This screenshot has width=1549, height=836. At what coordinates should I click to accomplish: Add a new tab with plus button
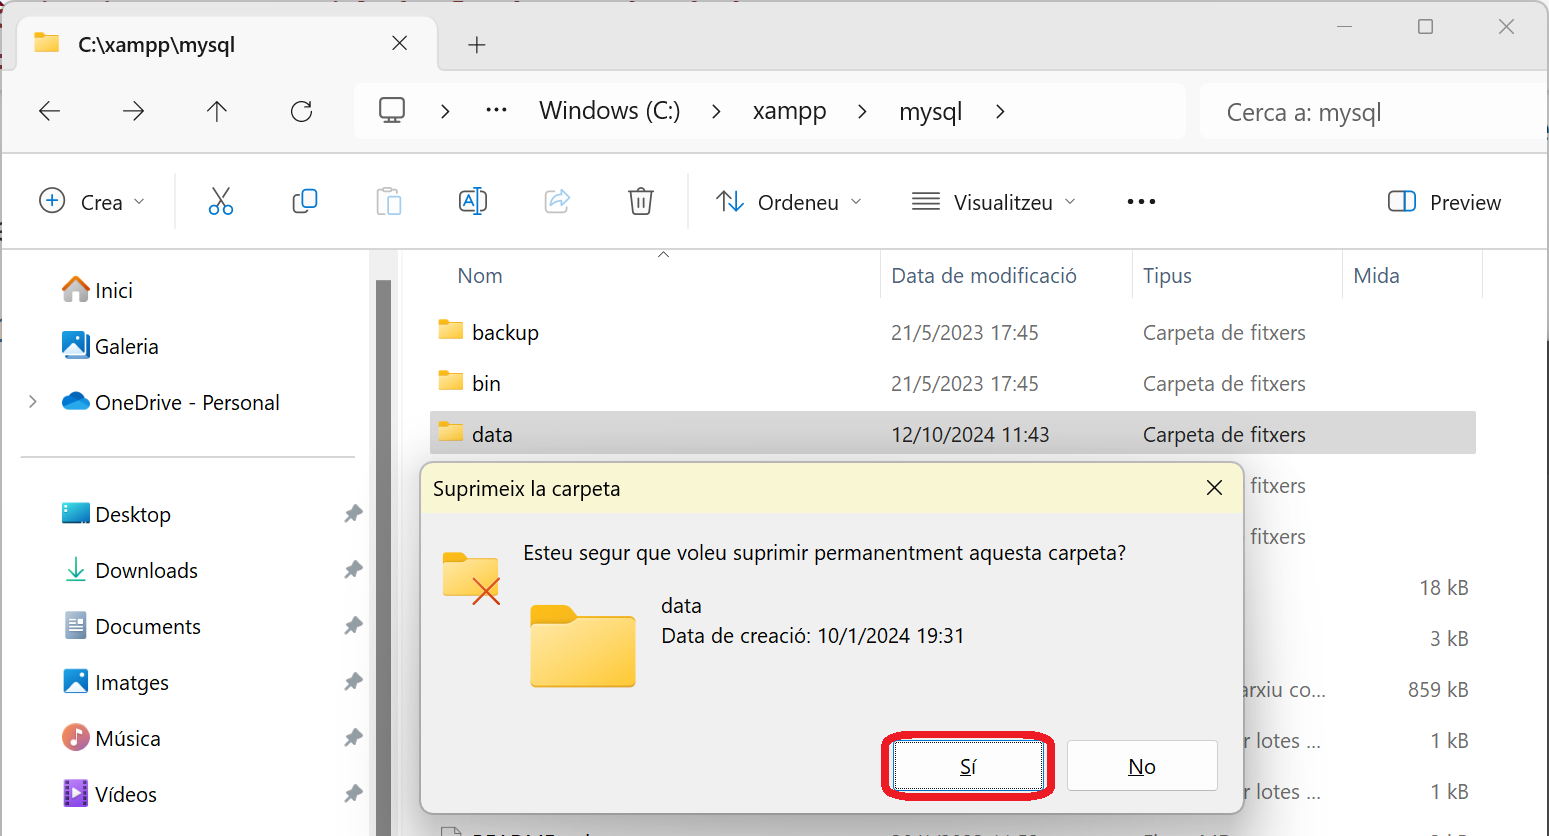pos(477,45)
